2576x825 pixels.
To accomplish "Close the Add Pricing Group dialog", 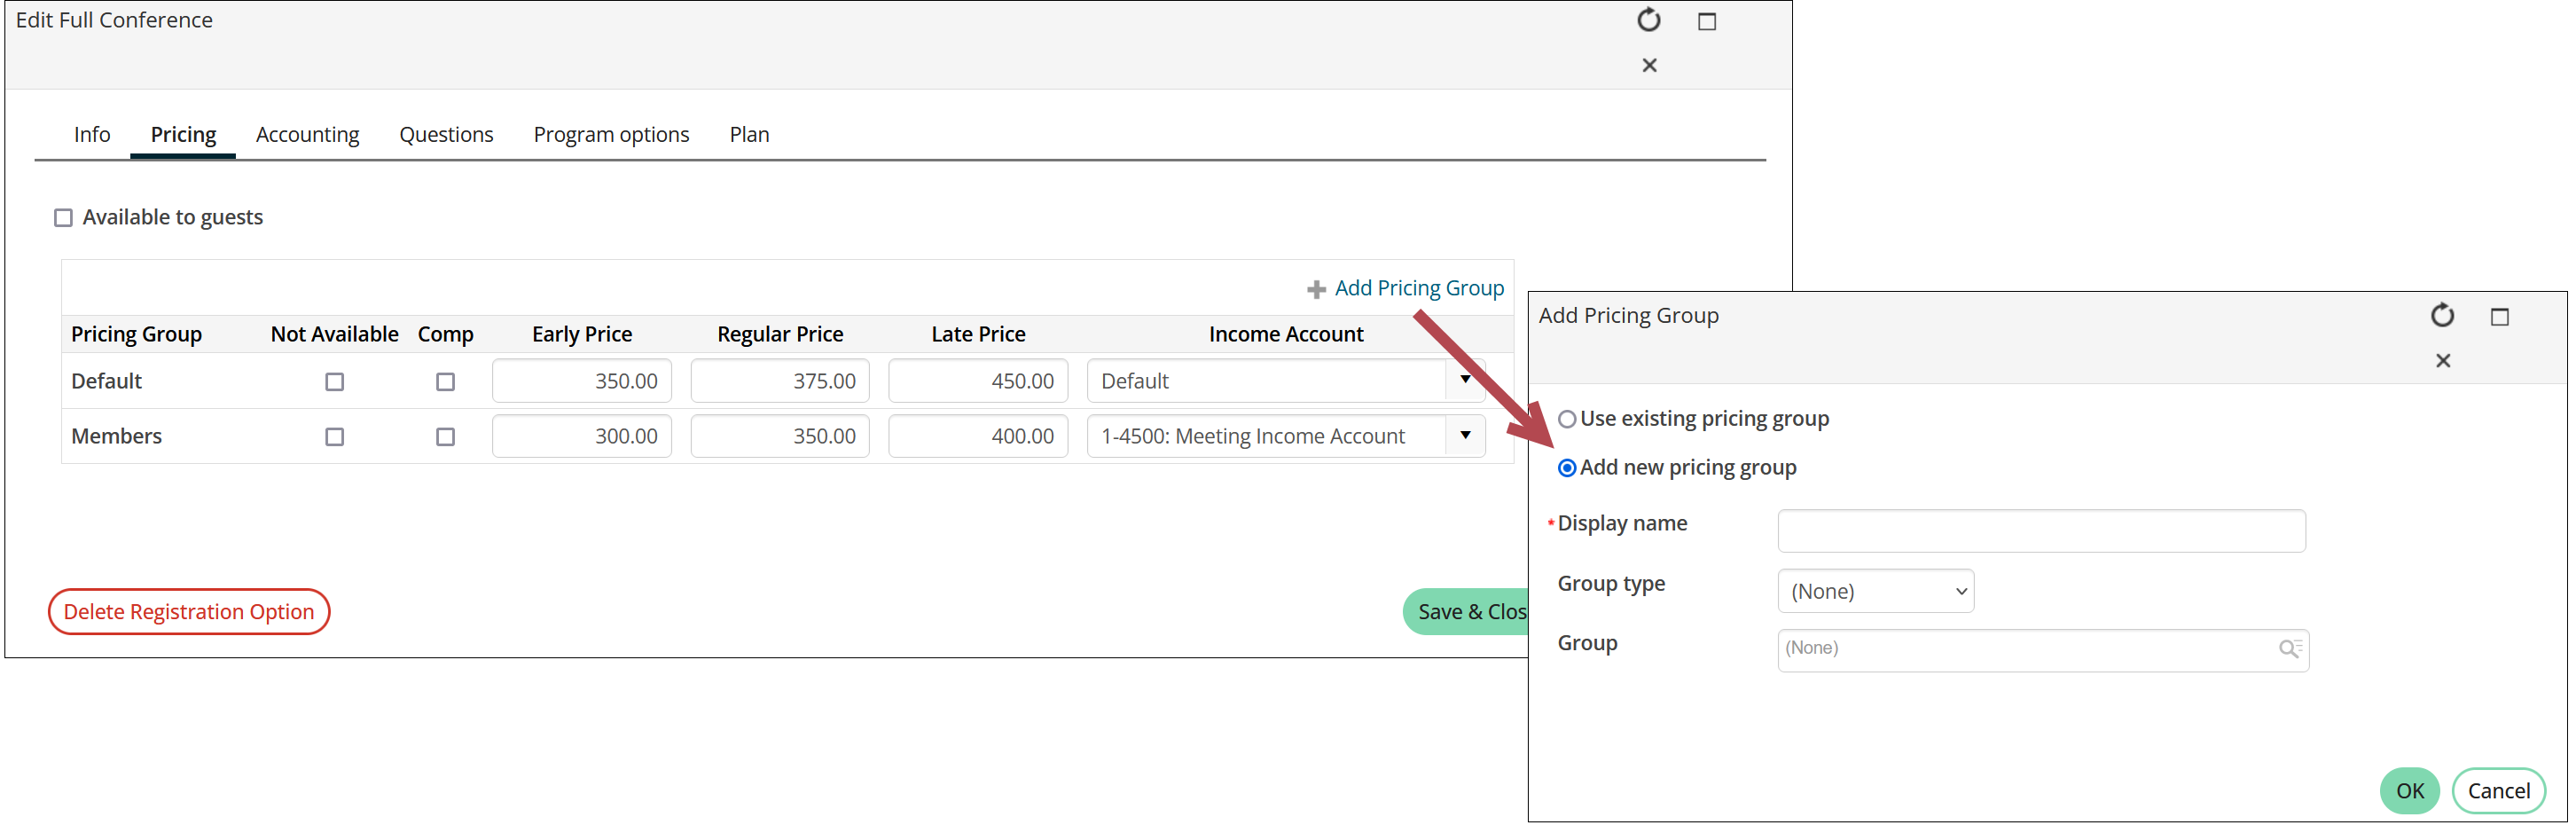I will [2442, 360].
